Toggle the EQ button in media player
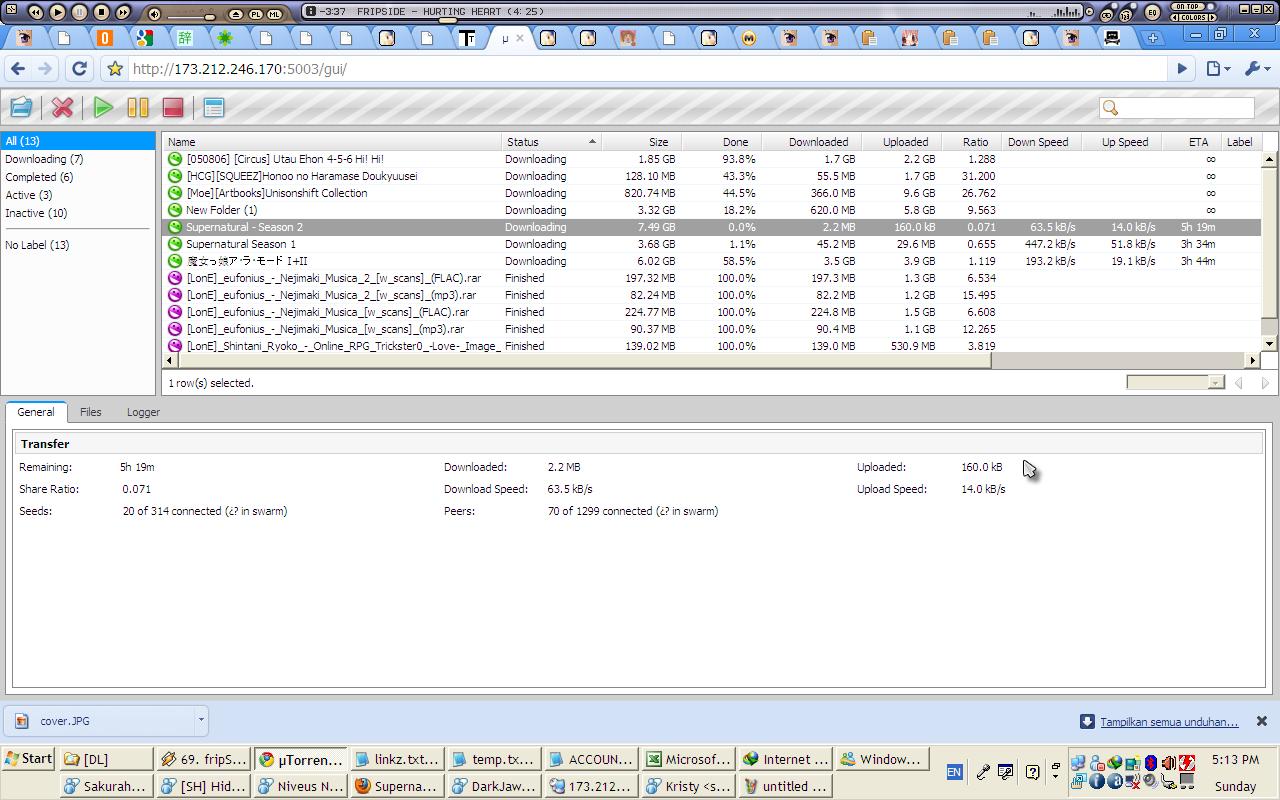The image size is (1280, 800). point(1152,13)
